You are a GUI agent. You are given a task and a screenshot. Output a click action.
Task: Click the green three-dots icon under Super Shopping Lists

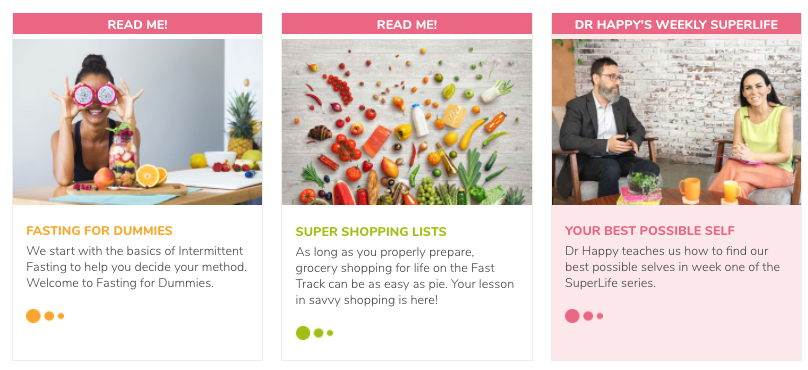(x=314, y=333)
